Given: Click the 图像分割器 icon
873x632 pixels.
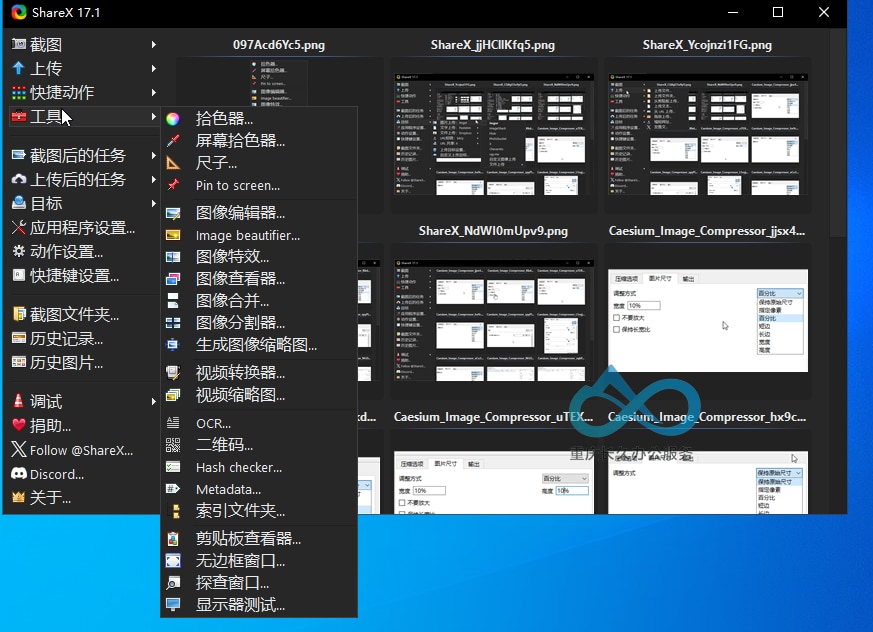Looking at the screenshot, I should [173, 322].
